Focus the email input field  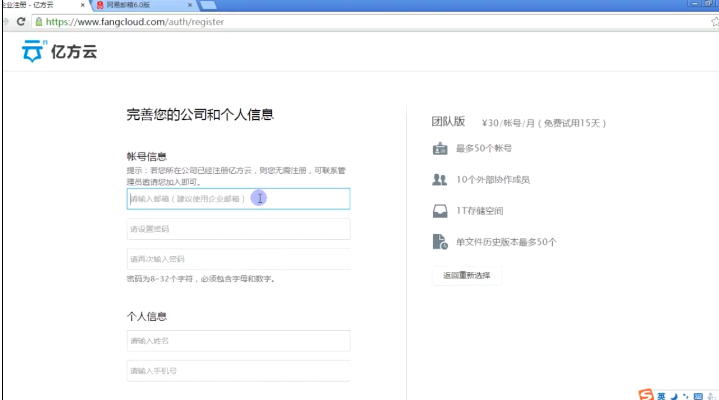pos(238,199)
